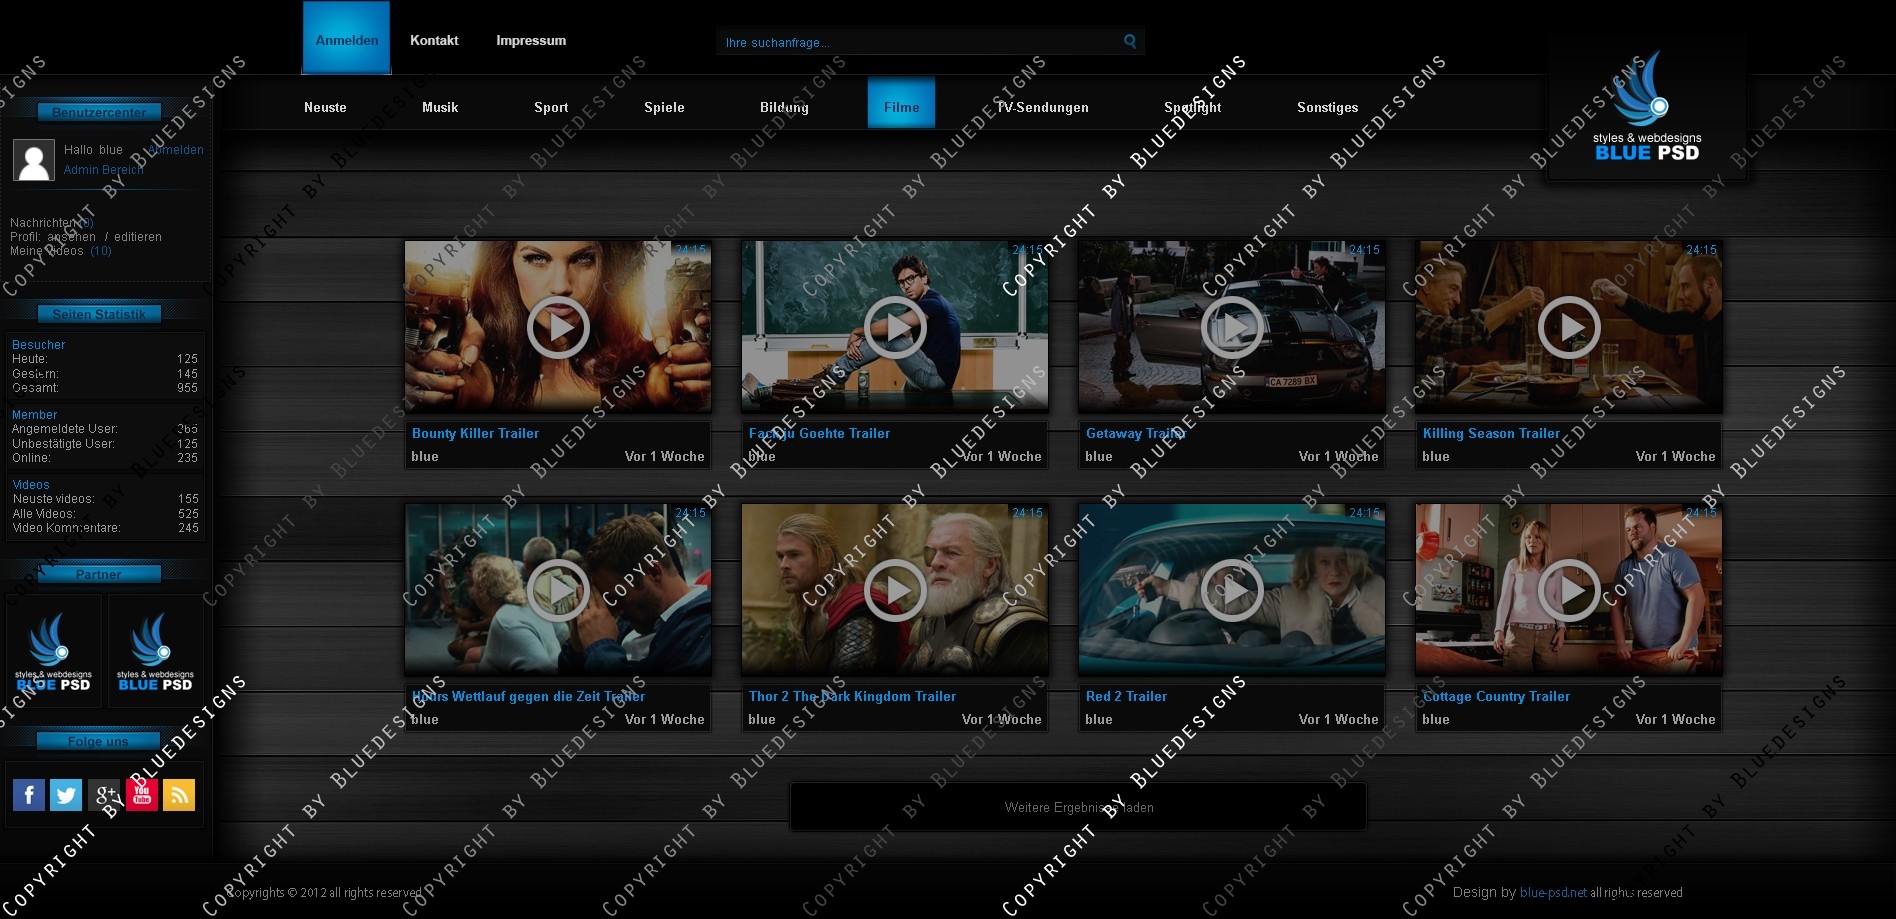
Task: Open the Facebook social icon
Action: [29, 795]
